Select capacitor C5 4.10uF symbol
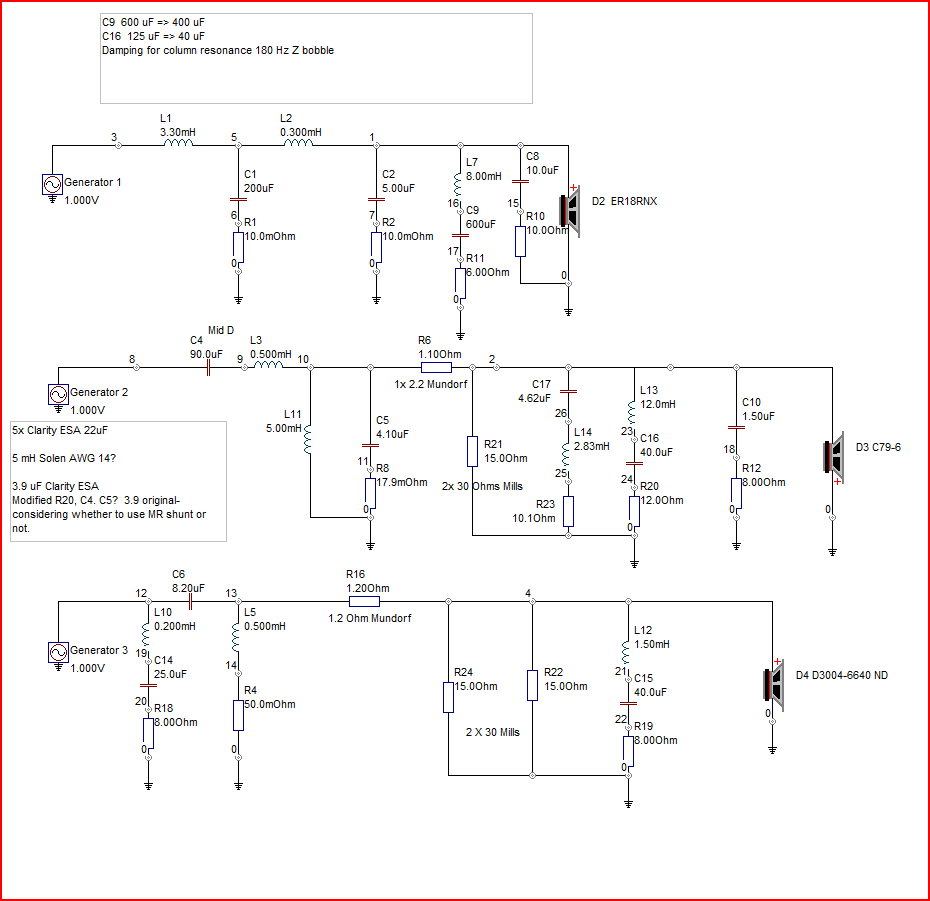The width and height of the screenshot is (930, 901). pos(370,445)
